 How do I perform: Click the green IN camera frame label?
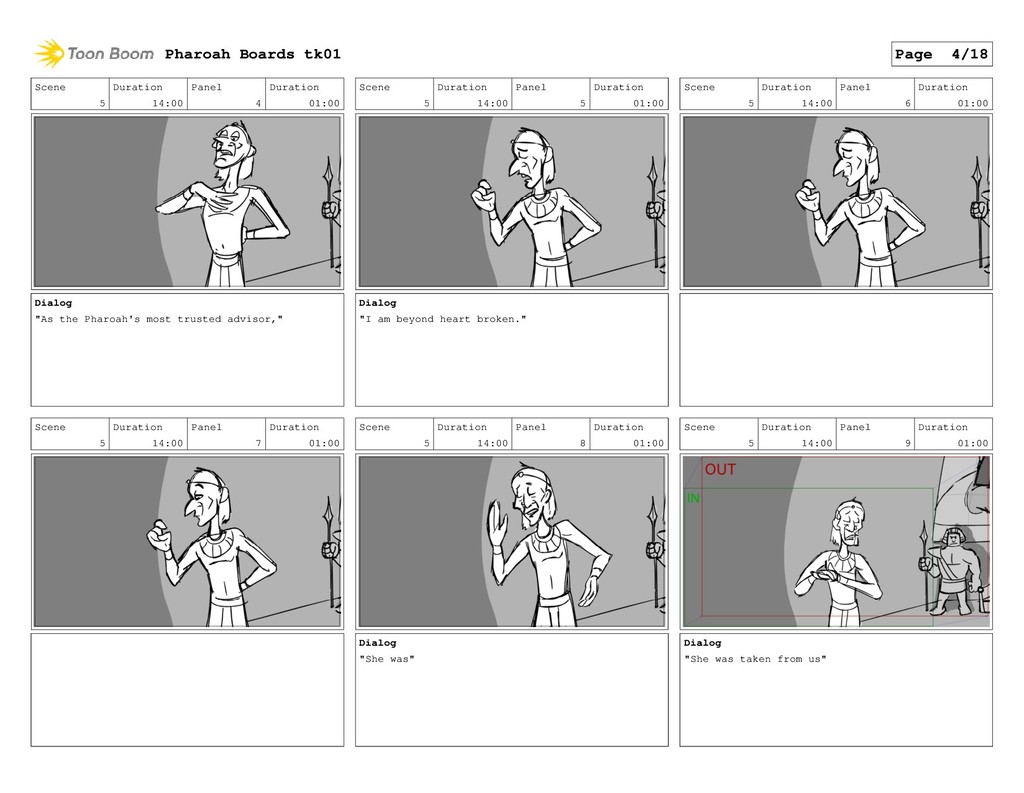click(x=693, y=498)
